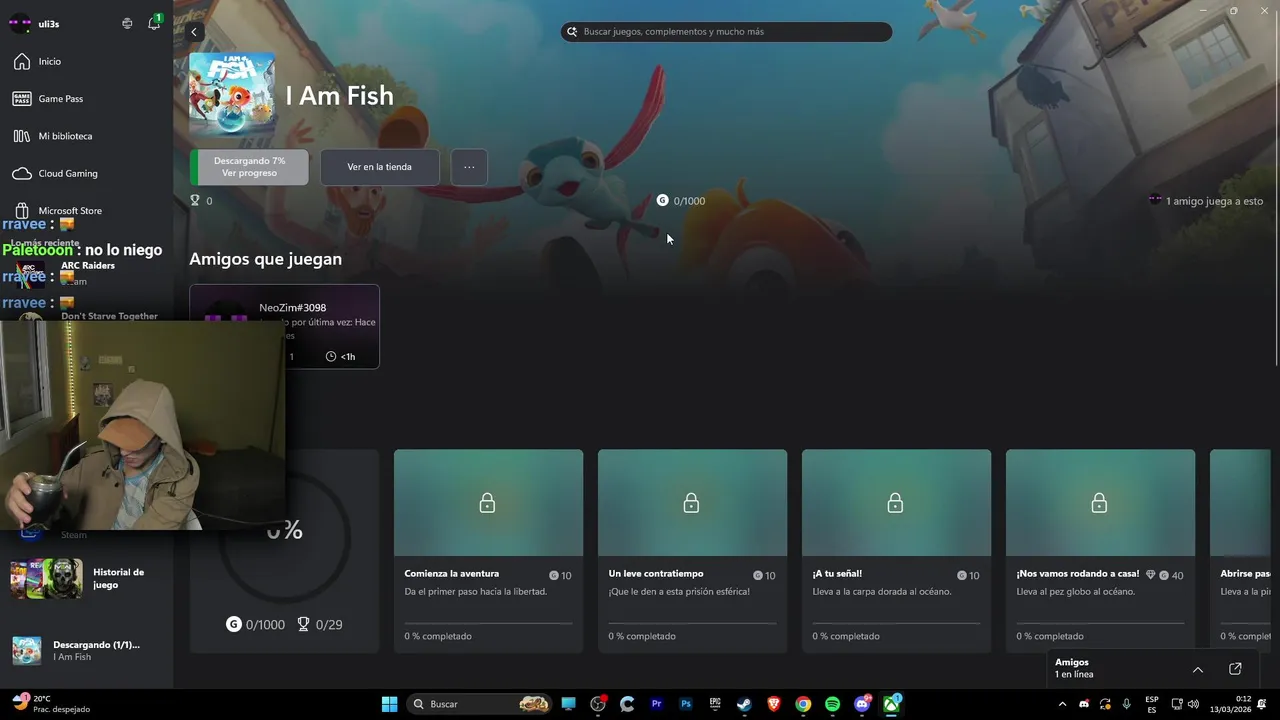Screen dimensions: 1280x720
Task: Click the trophy icon on the game header
Action: (195, 201)
